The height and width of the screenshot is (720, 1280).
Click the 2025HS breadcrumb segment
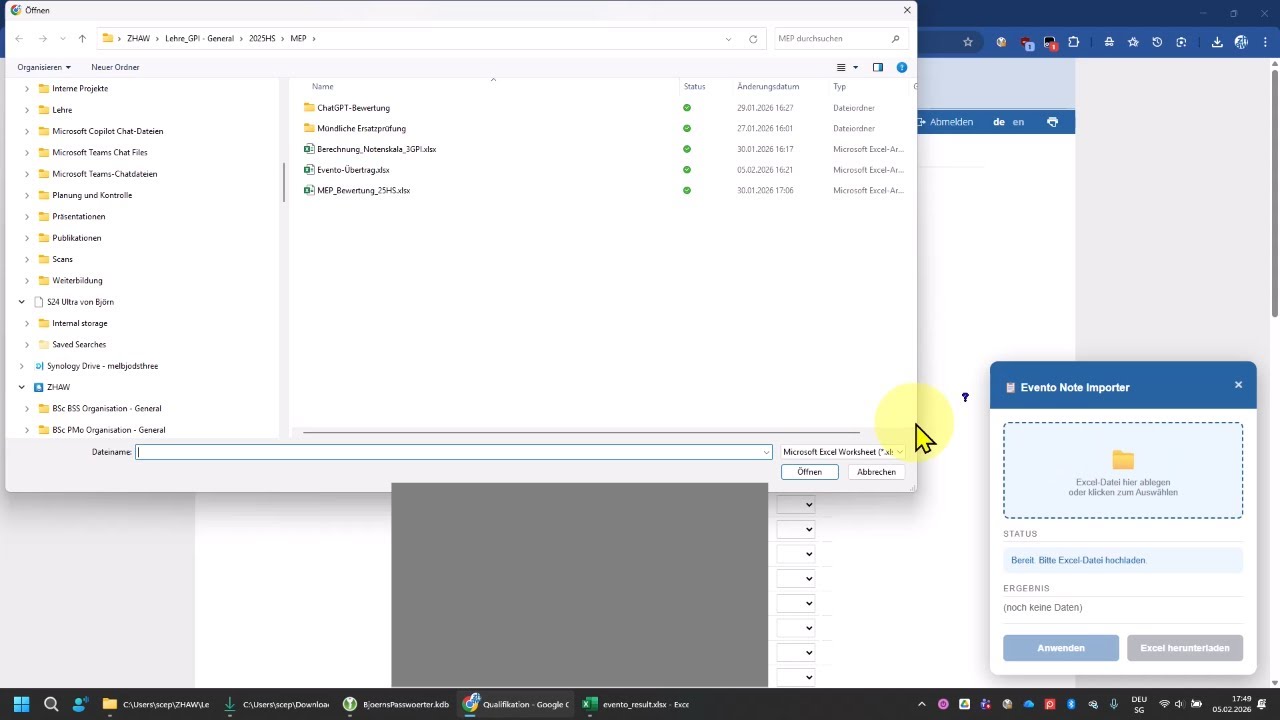pyautogui.click(x=262, y=39)
